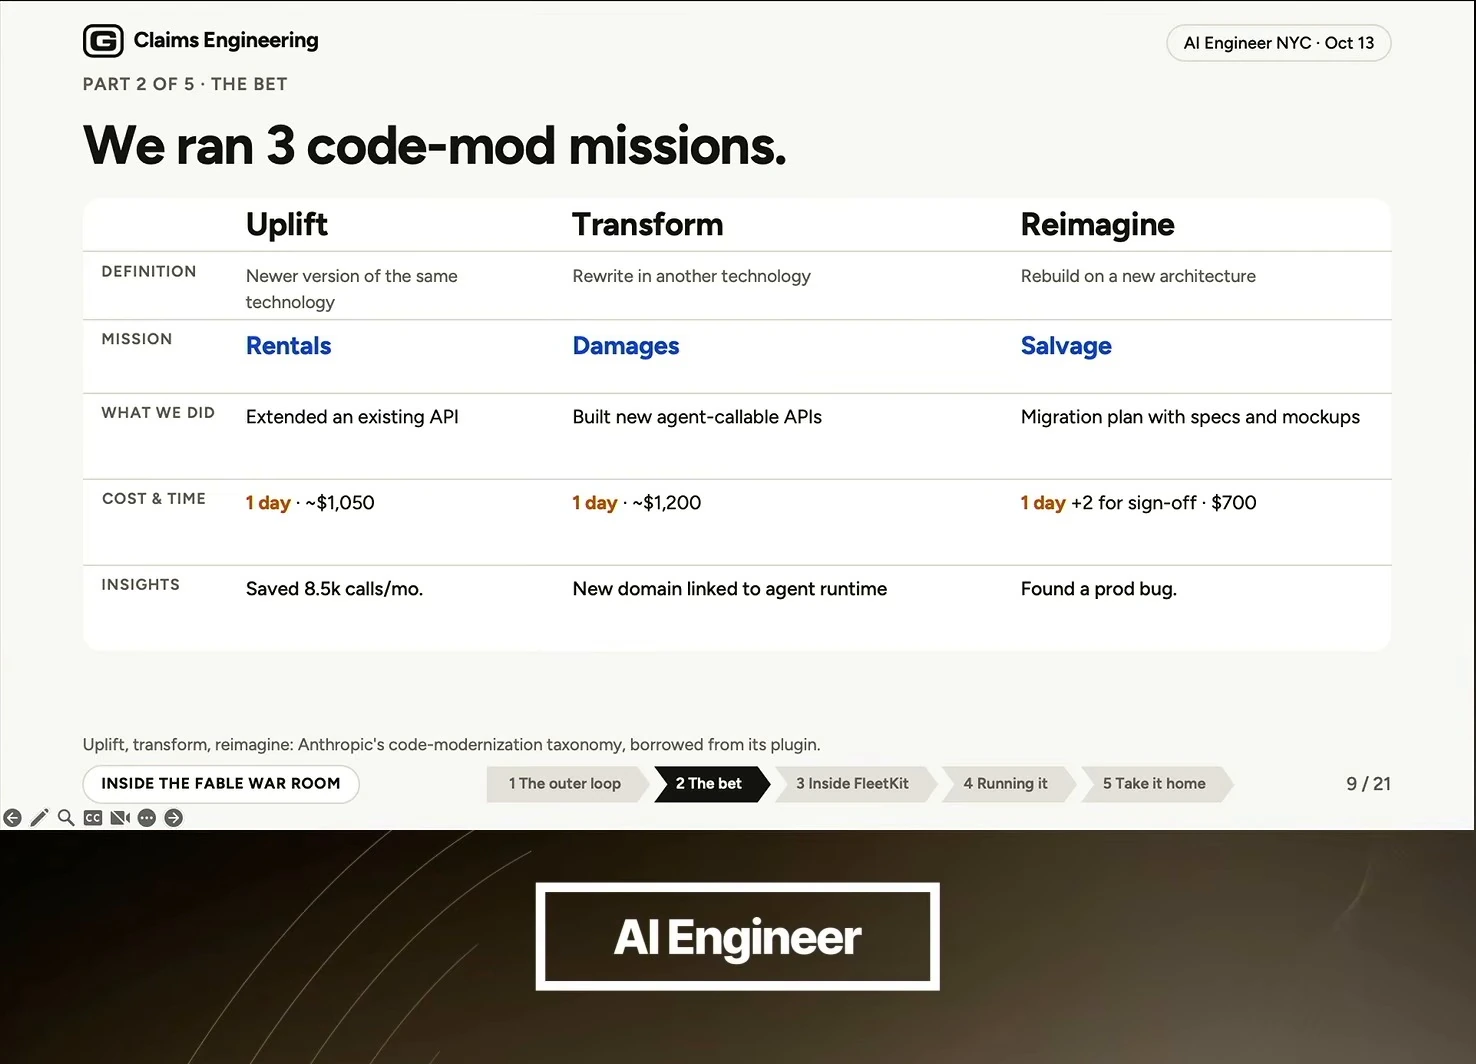Image resolution: width=1476 pixels, height=1064 pixels.
Task: Advance to next slide arrow
Action: 174,818
